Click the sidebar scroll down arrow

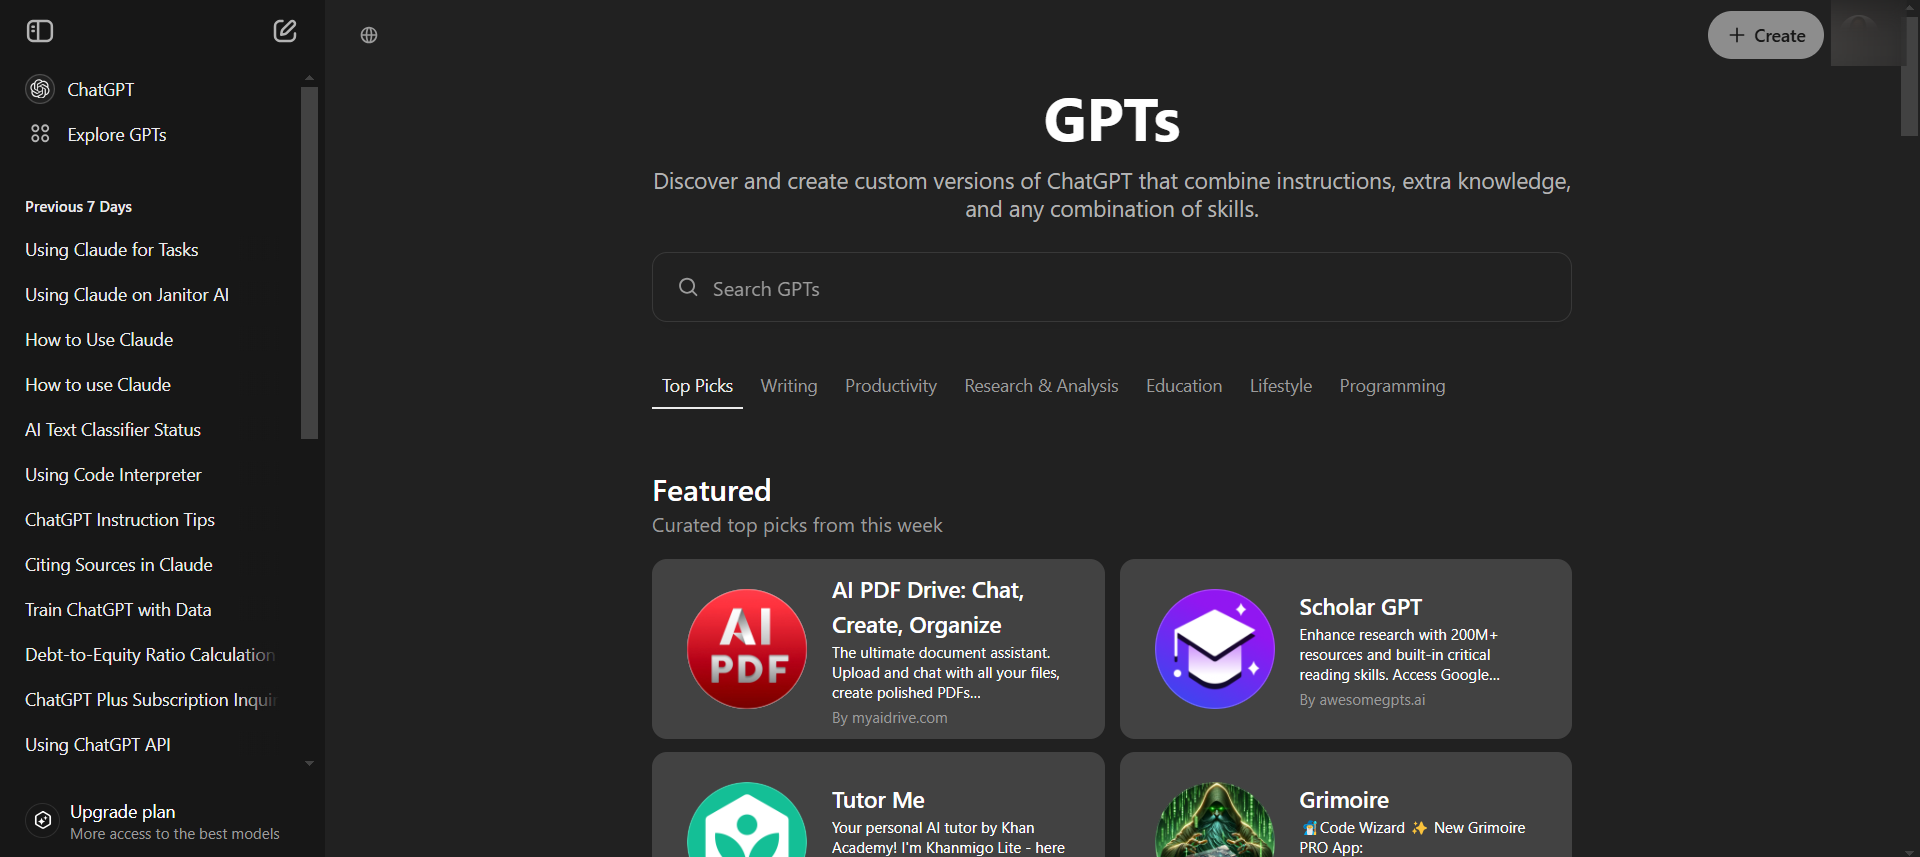(x=310, y=763)
